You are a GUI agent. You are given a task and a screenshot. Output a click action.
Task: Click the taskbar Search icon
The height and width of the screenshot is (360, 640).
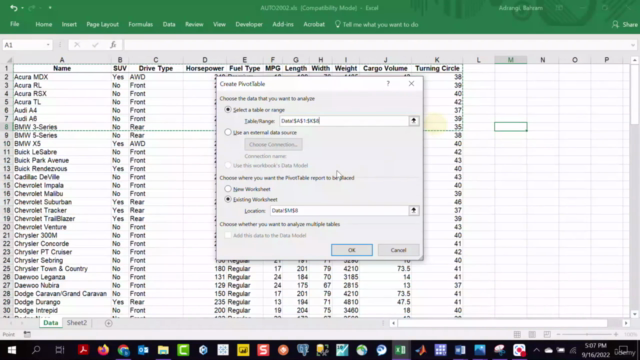coord(36,350)
